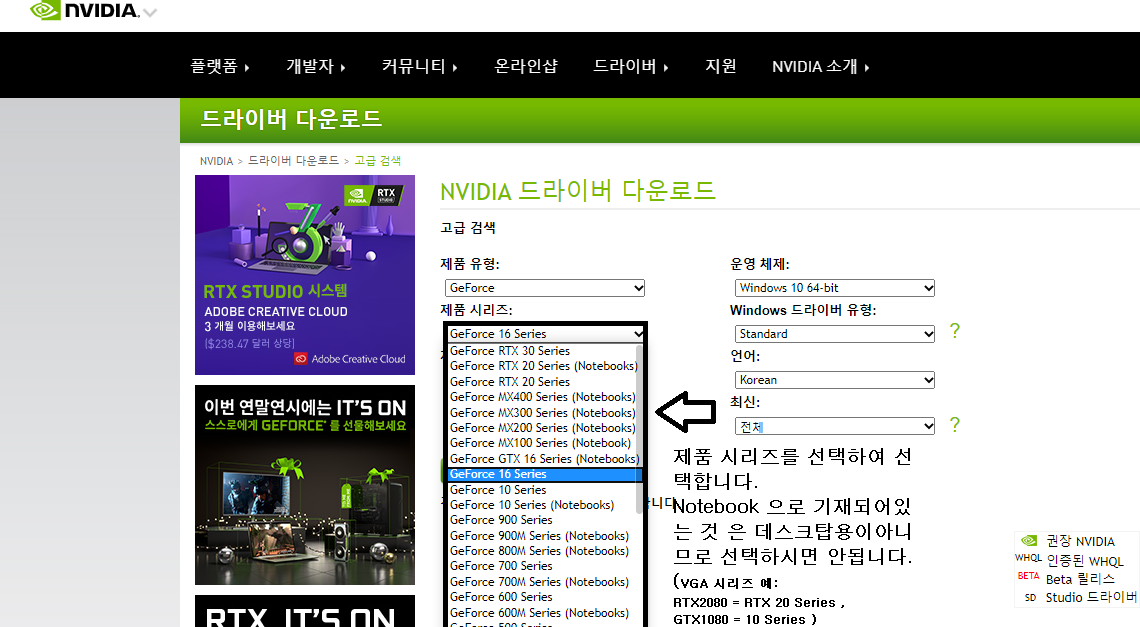Click the red BETA badge in the legend
1140x627 pixels.
[x=1028, y=576]
